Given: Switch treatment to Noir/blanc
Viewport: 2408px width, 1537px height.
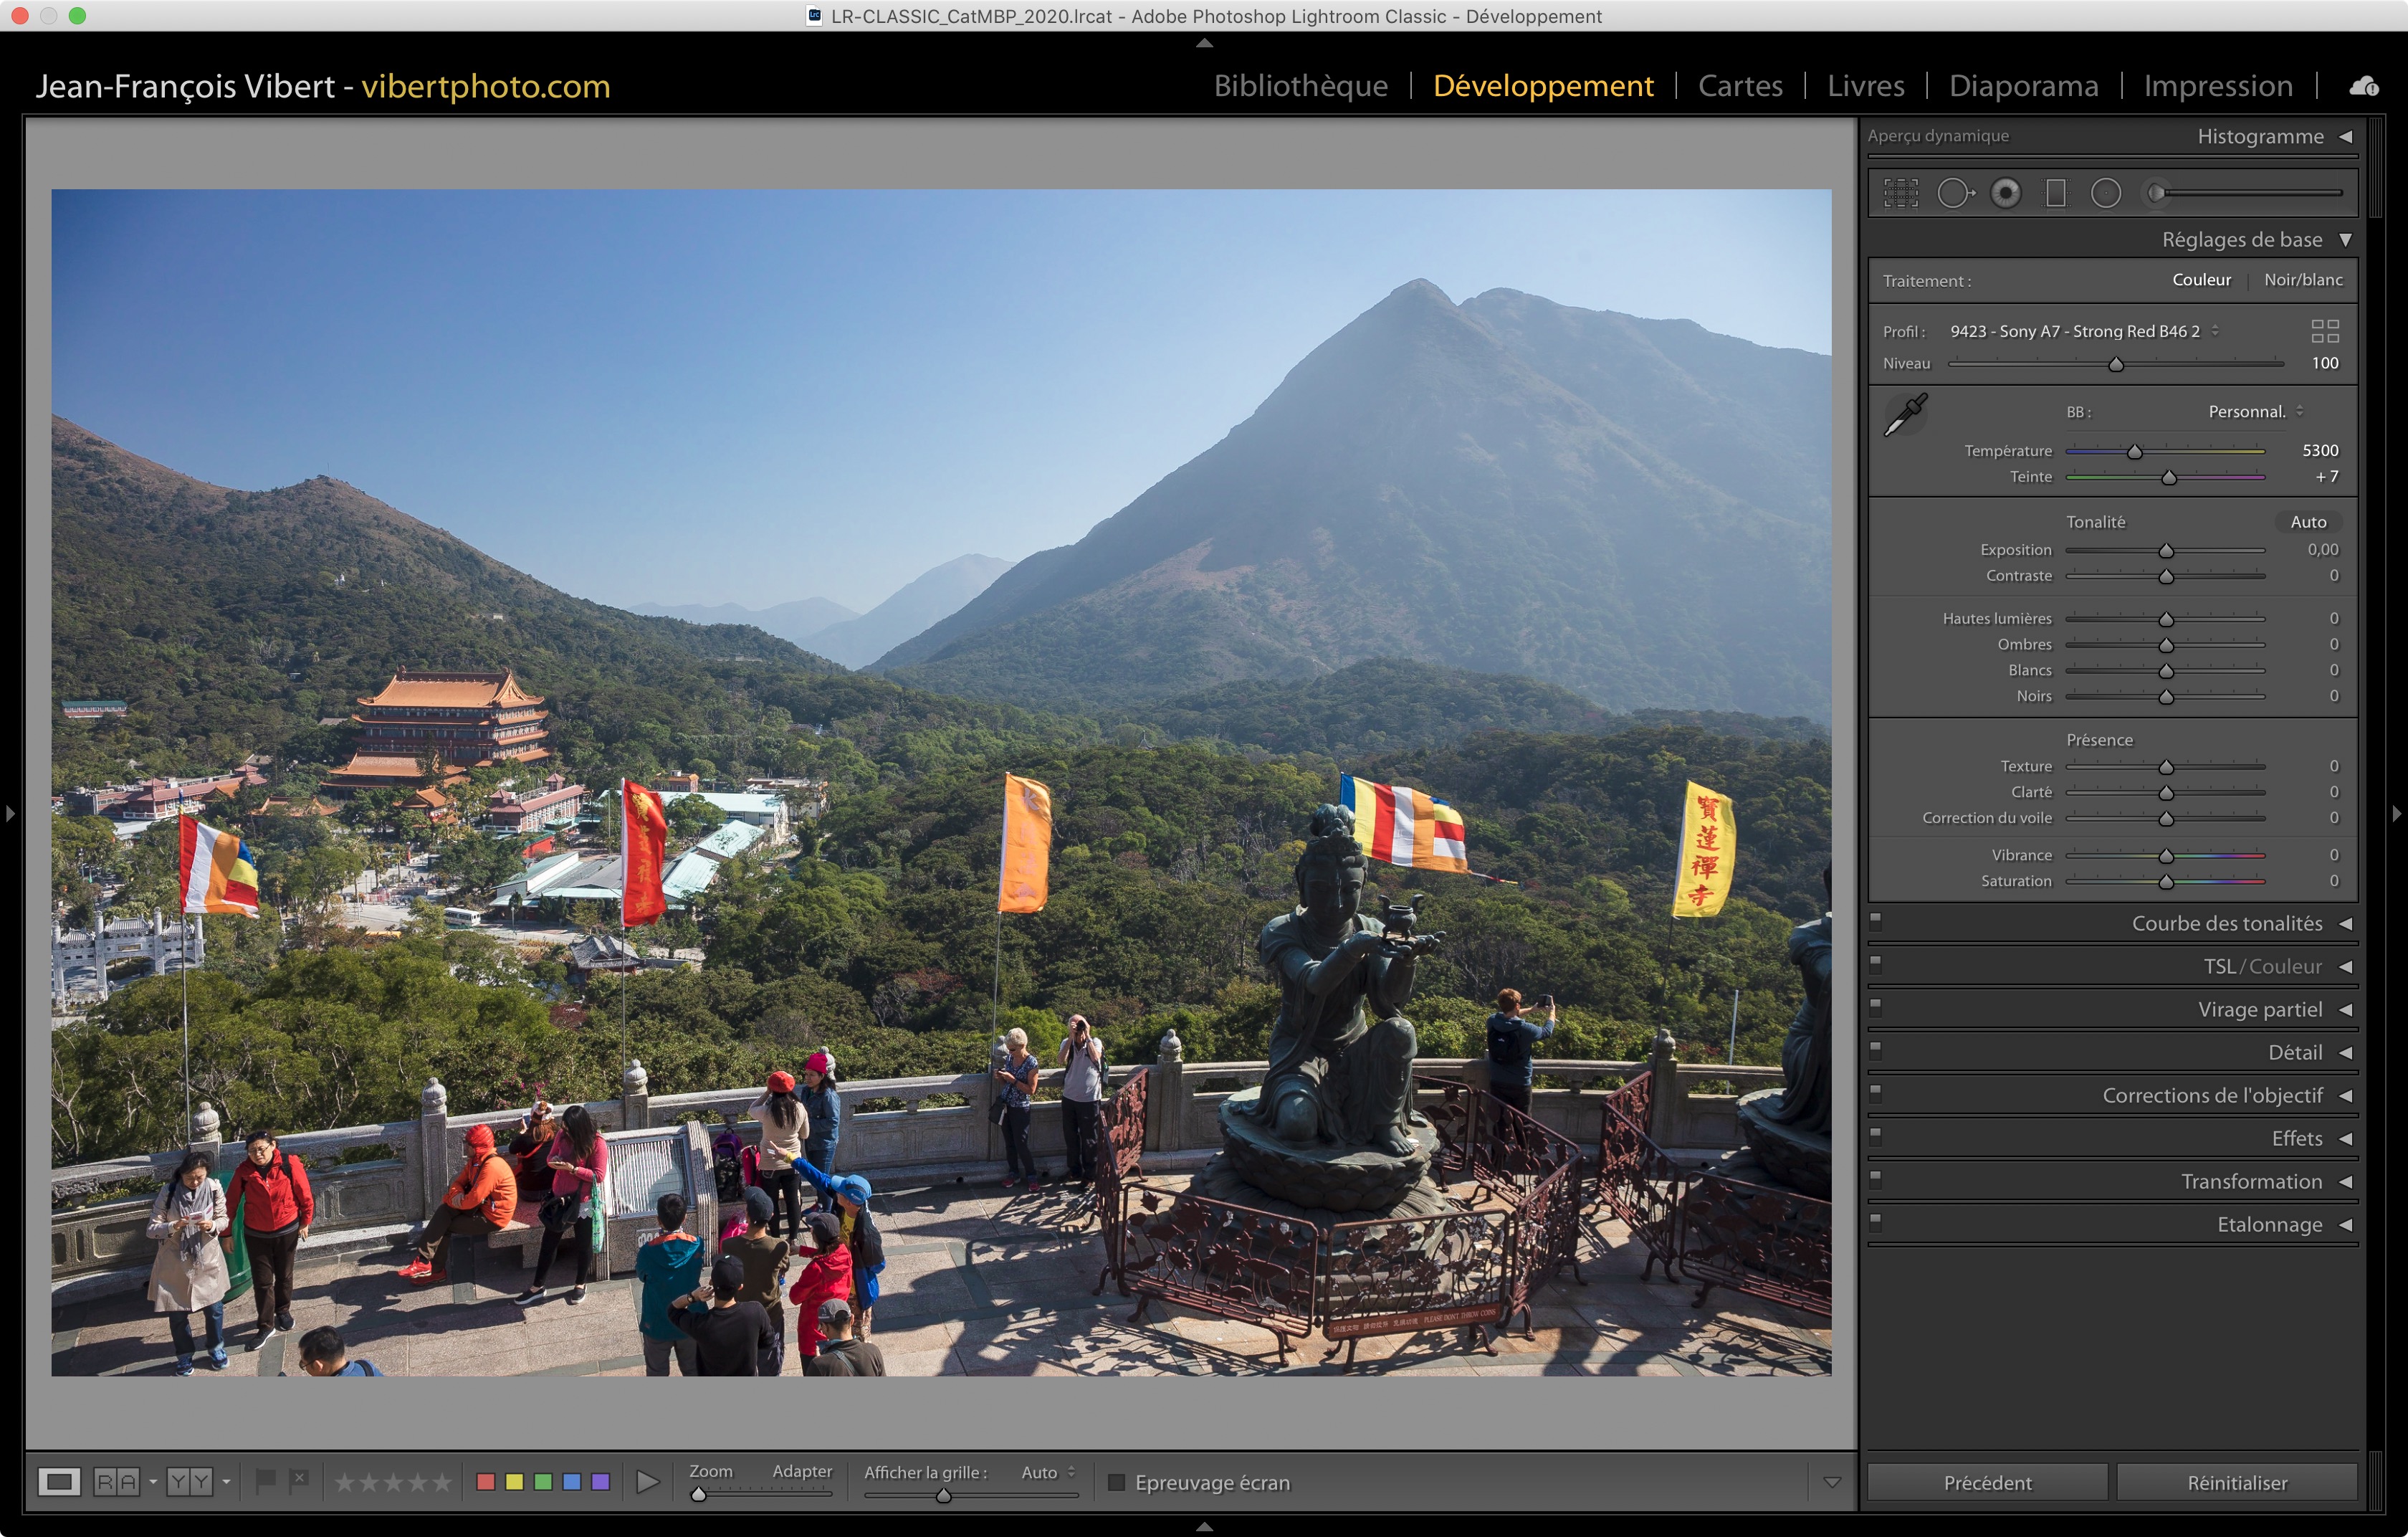Looking at the screenshot, I should point(2303,280).
